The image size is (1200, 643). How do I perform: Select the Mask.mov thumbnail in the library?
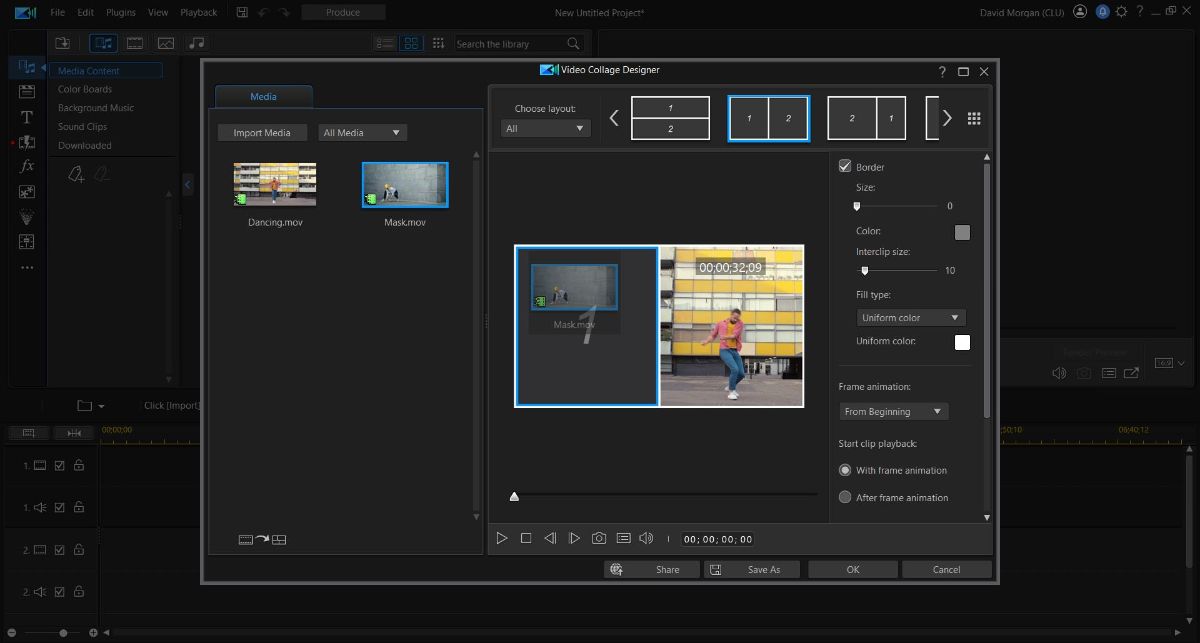pyautogui.click(x=404, y=184)
